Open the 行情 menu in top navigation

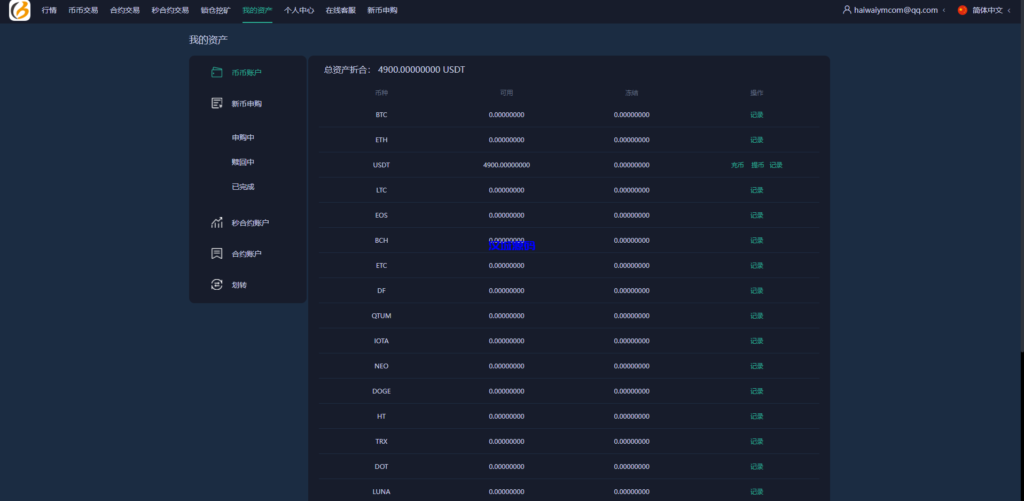click(x=49, y=10)
